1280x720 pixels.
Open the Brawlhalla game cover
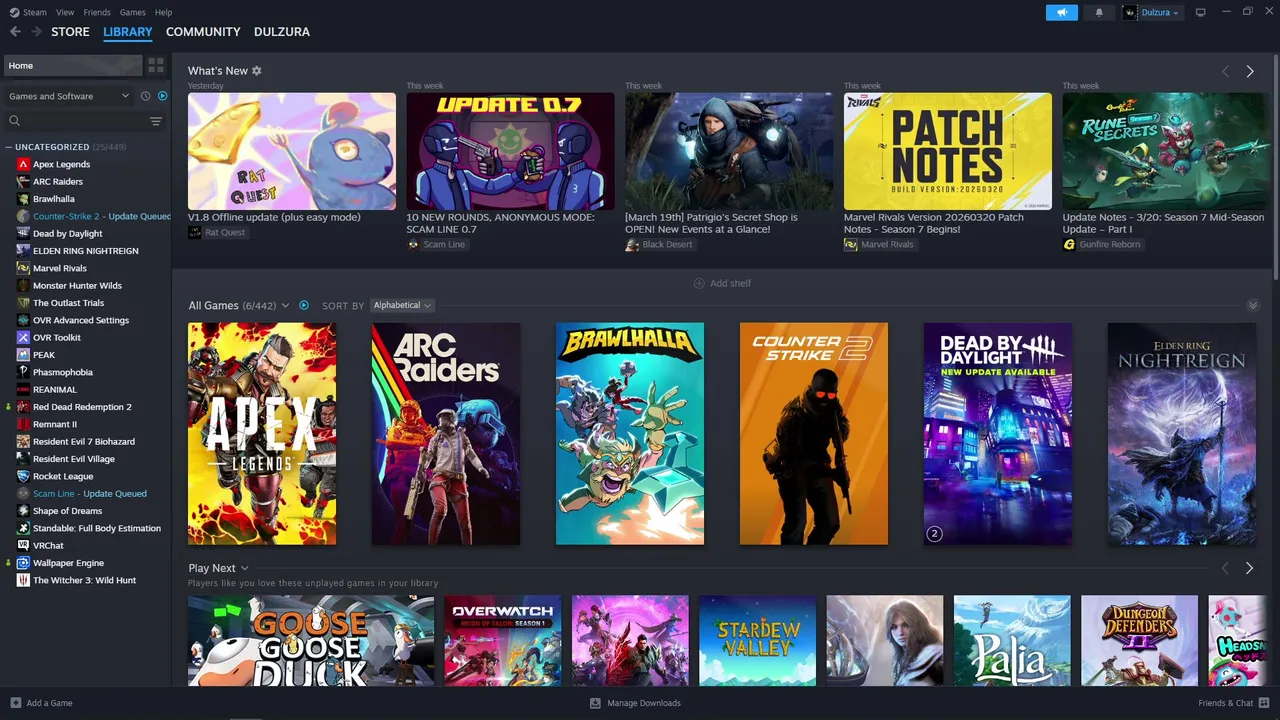click(x=630, y=434)
